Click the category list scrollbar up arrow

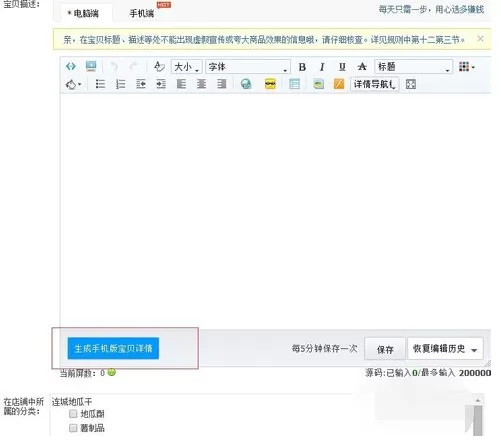point(478,400)
